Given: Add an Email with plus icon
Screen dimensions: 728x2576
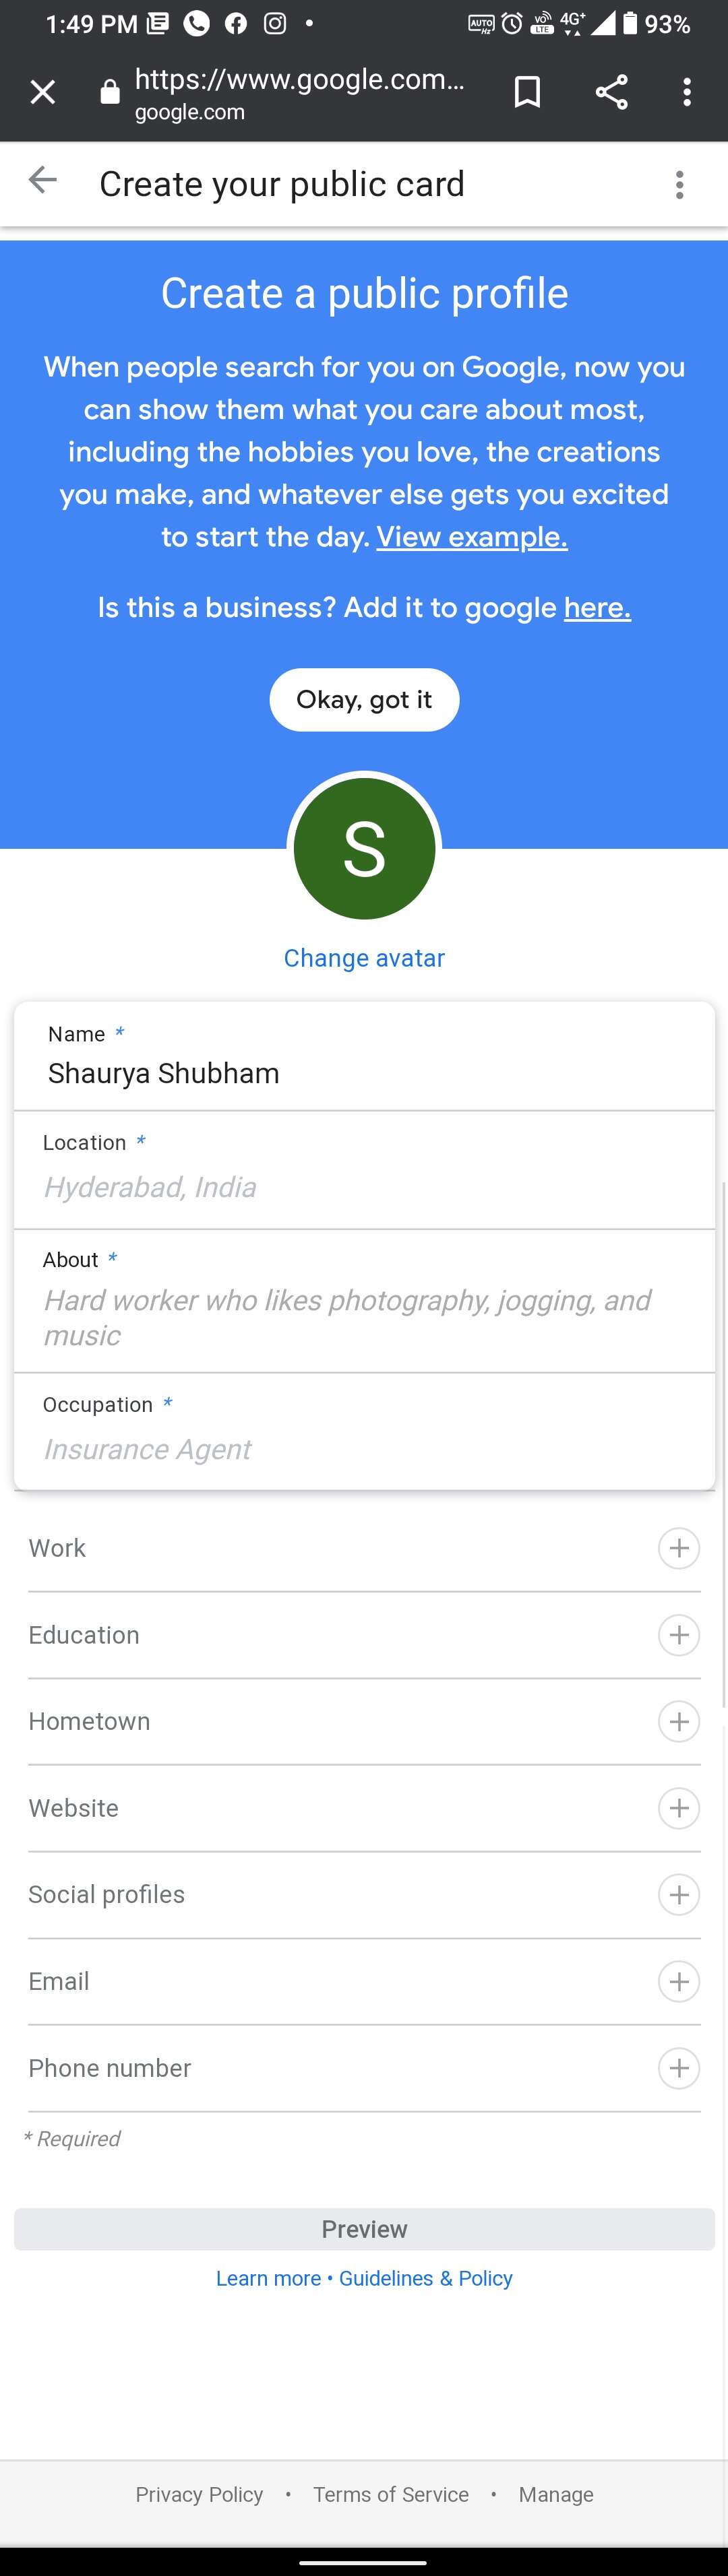Looking at the screenshot, I should (678, 1981).
